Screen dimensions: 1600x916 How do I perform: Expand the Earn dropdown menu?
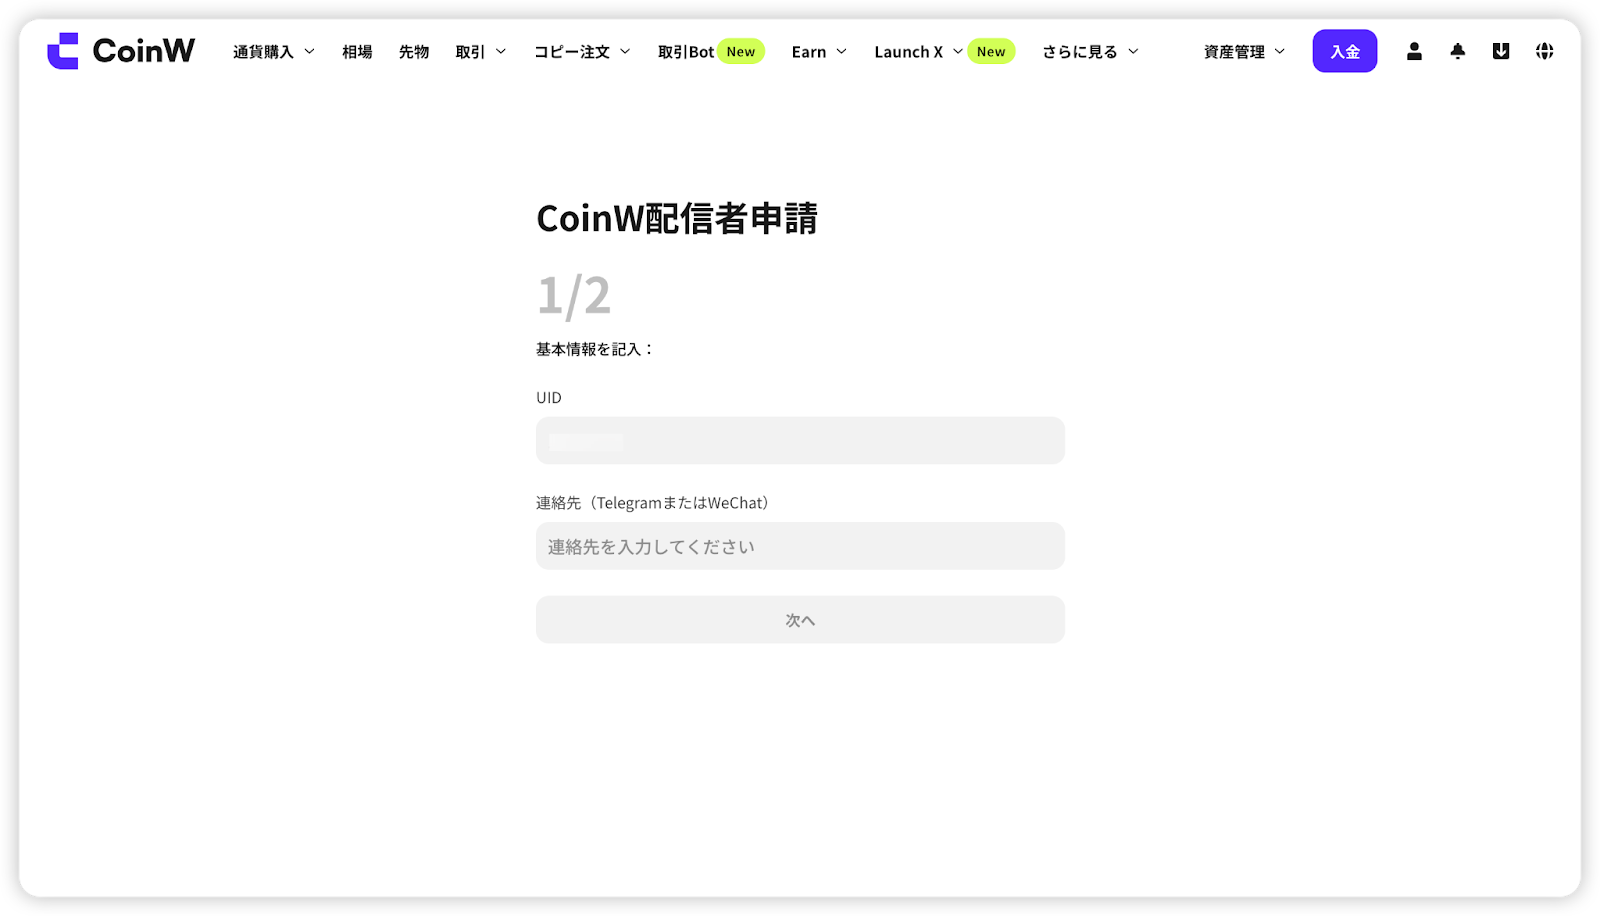click(819, 52)
